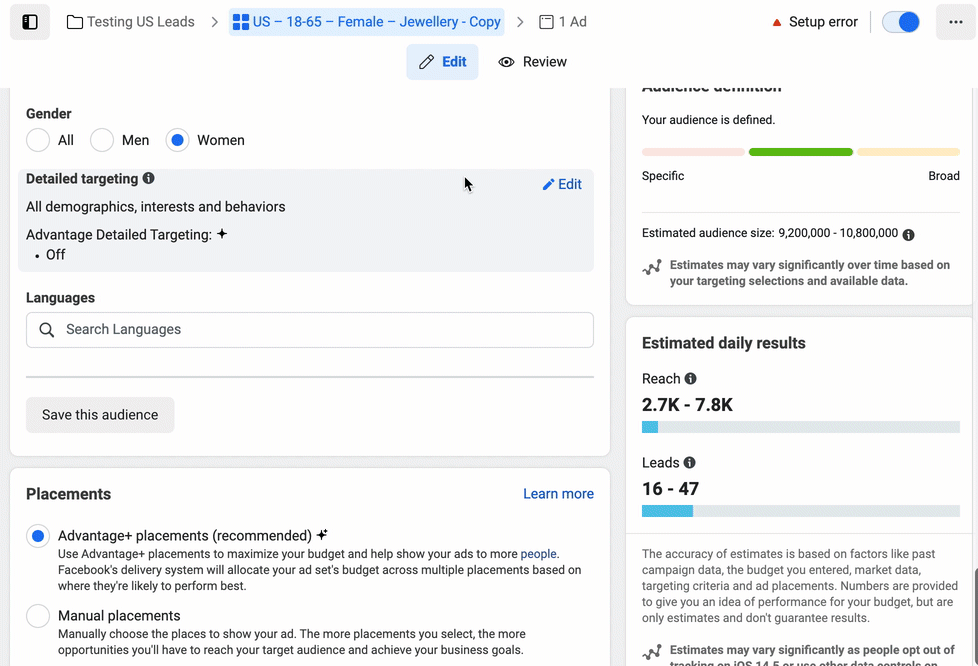Turn off the ad set toggle switch

coord(900,22)
